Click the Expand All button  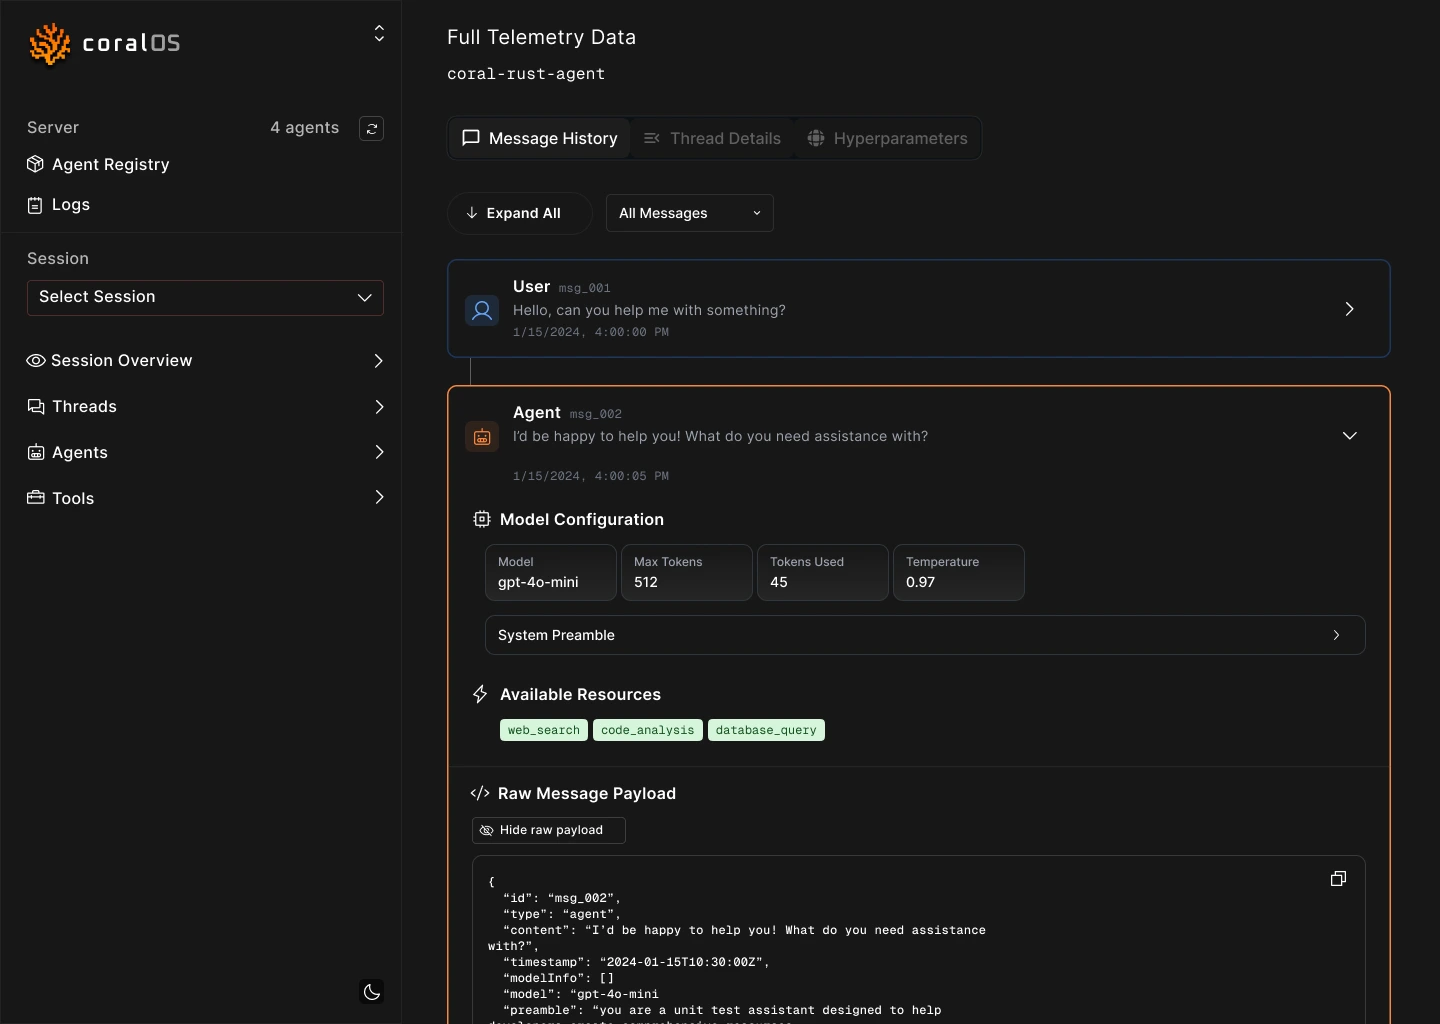[x=520, y=213]
